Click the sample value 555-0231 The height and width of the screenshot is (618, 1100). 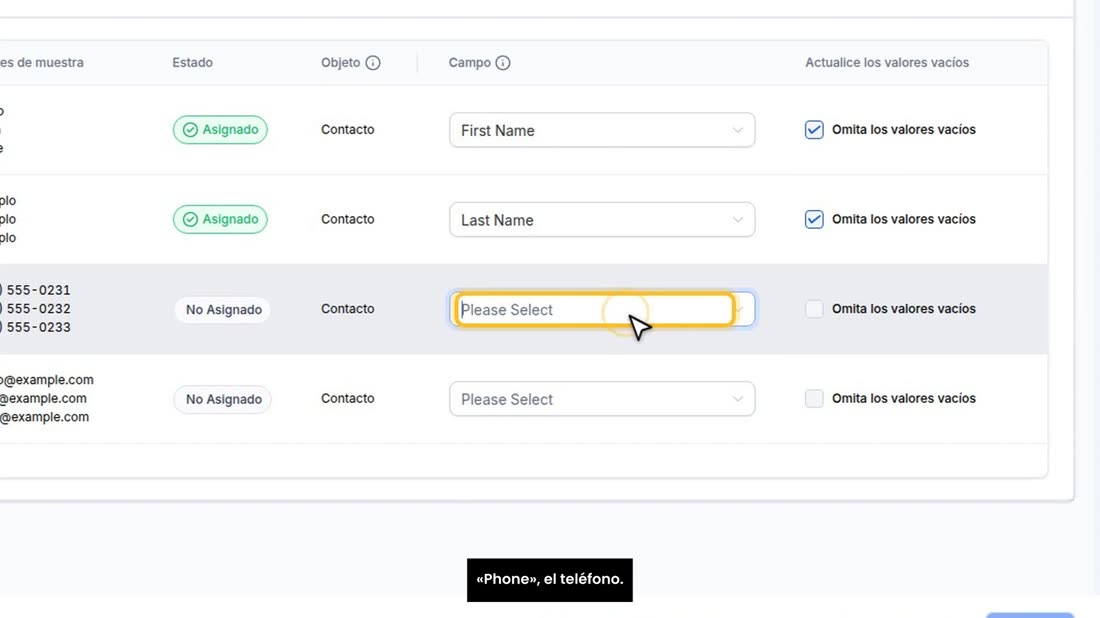(39, 290)
